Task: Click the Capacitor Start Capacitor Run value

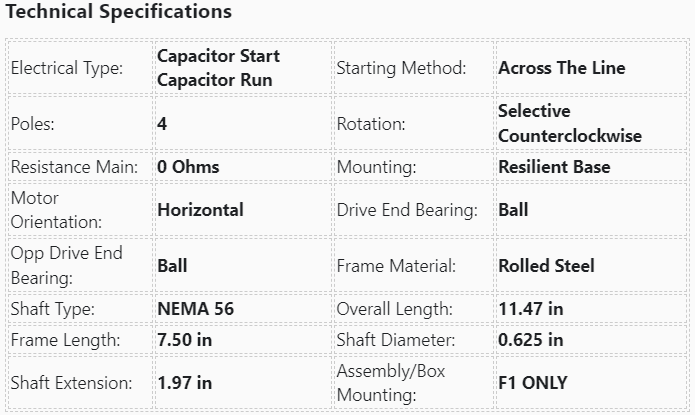Action: [218, 68]
